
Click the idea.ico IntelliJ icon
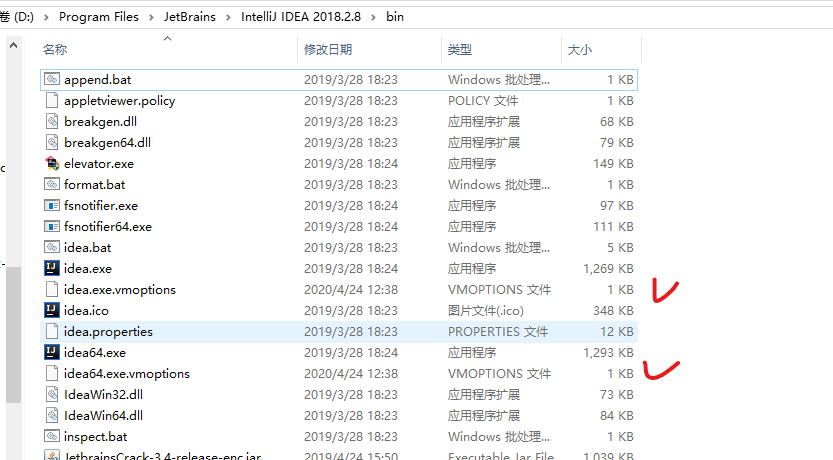[52, 310]
